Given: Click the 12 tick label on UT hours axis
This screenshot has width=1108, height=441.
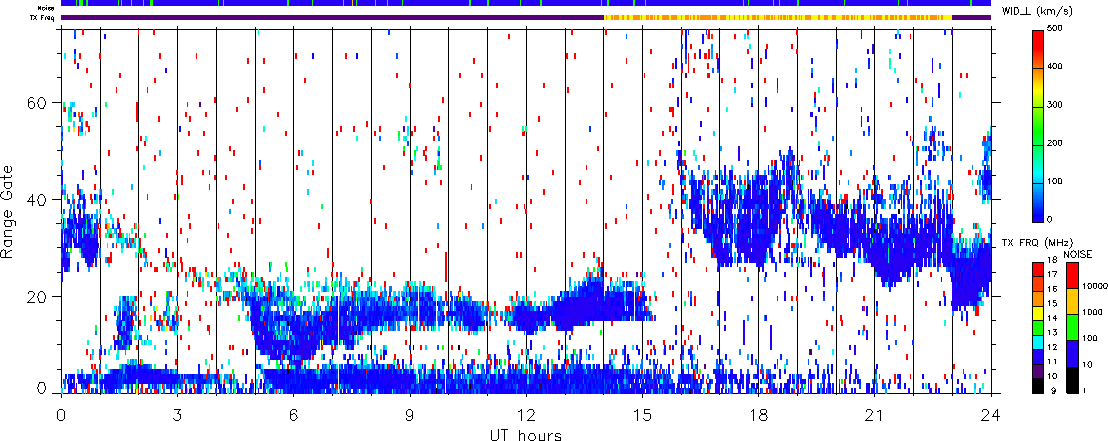Looking at the screenshot, I should point(526,412).
